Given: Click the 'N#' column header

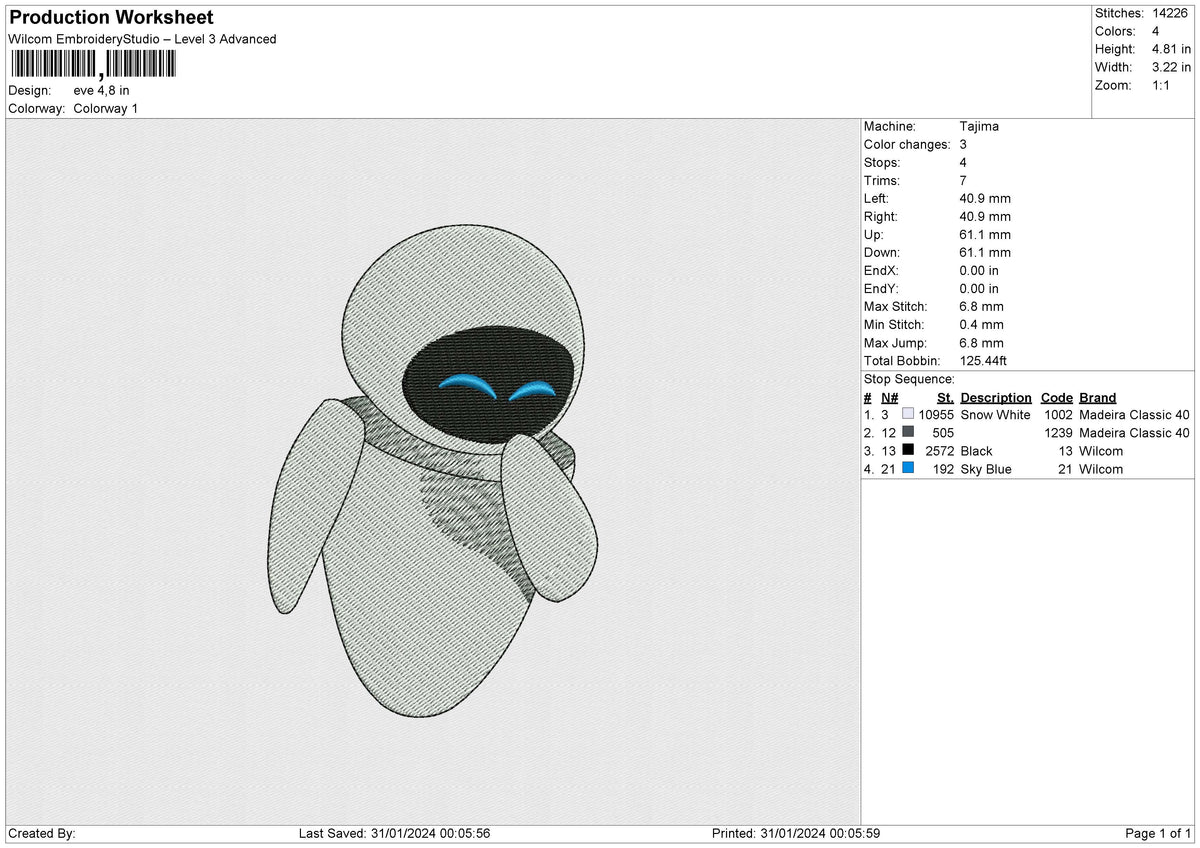Looking at the screenshot, I should tap(890, 397).
